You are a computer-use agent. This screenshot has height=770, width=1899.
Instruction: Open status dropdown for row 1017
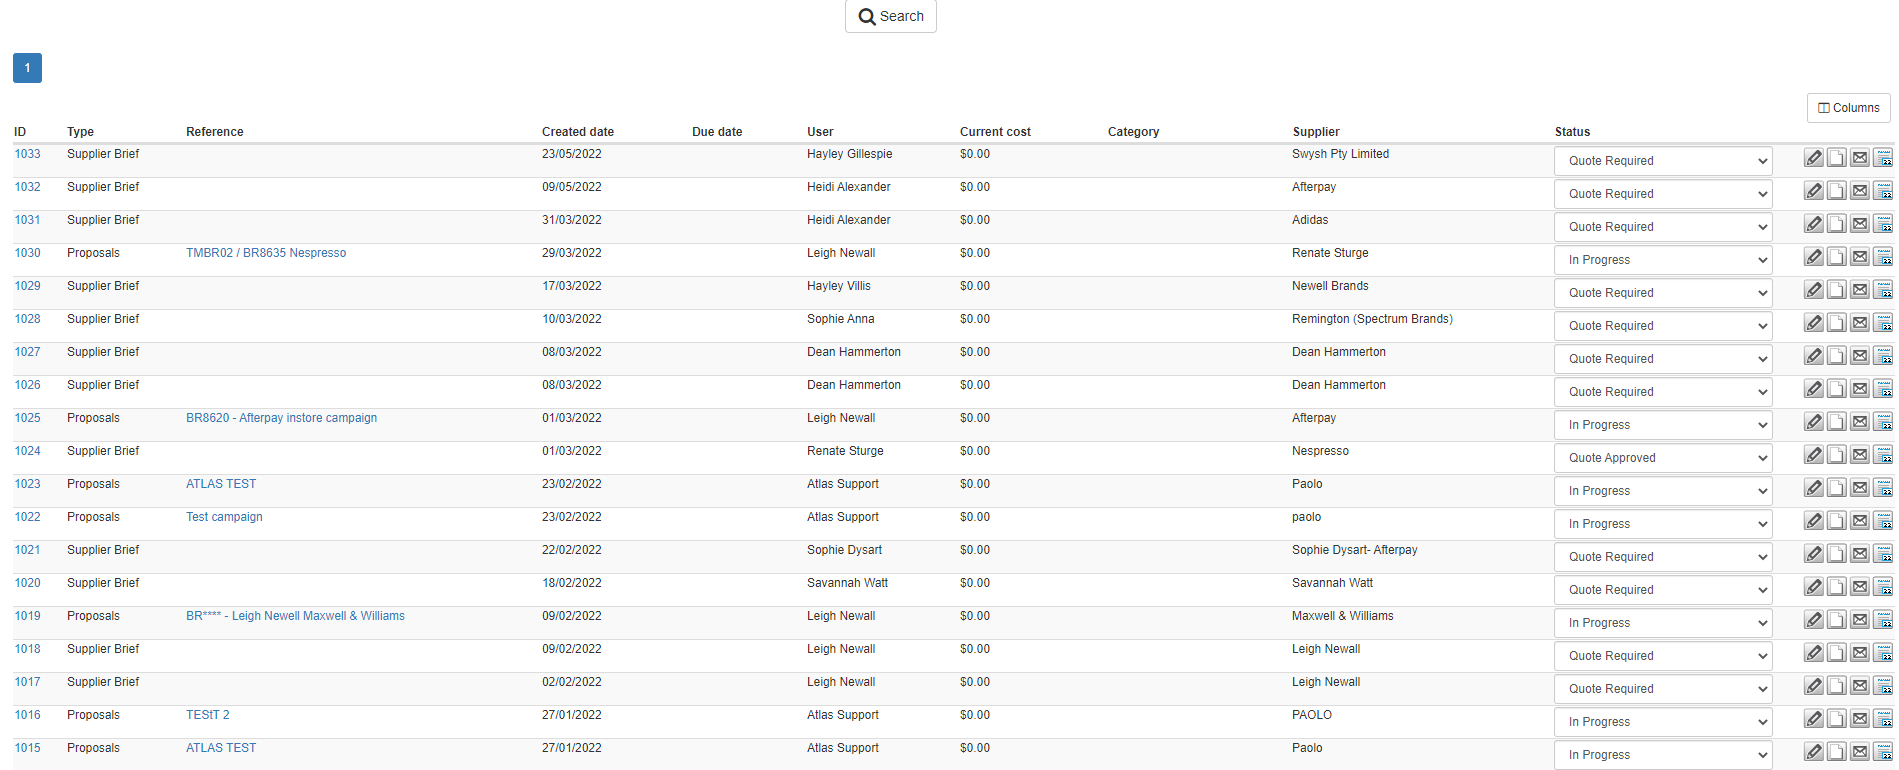coord(1663,689)
